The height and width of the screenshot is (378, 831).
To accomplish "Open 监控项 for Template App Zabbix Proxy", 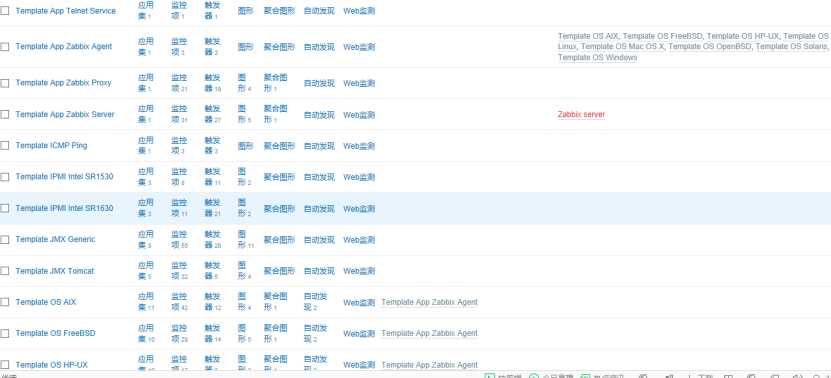I will [179, 83].
